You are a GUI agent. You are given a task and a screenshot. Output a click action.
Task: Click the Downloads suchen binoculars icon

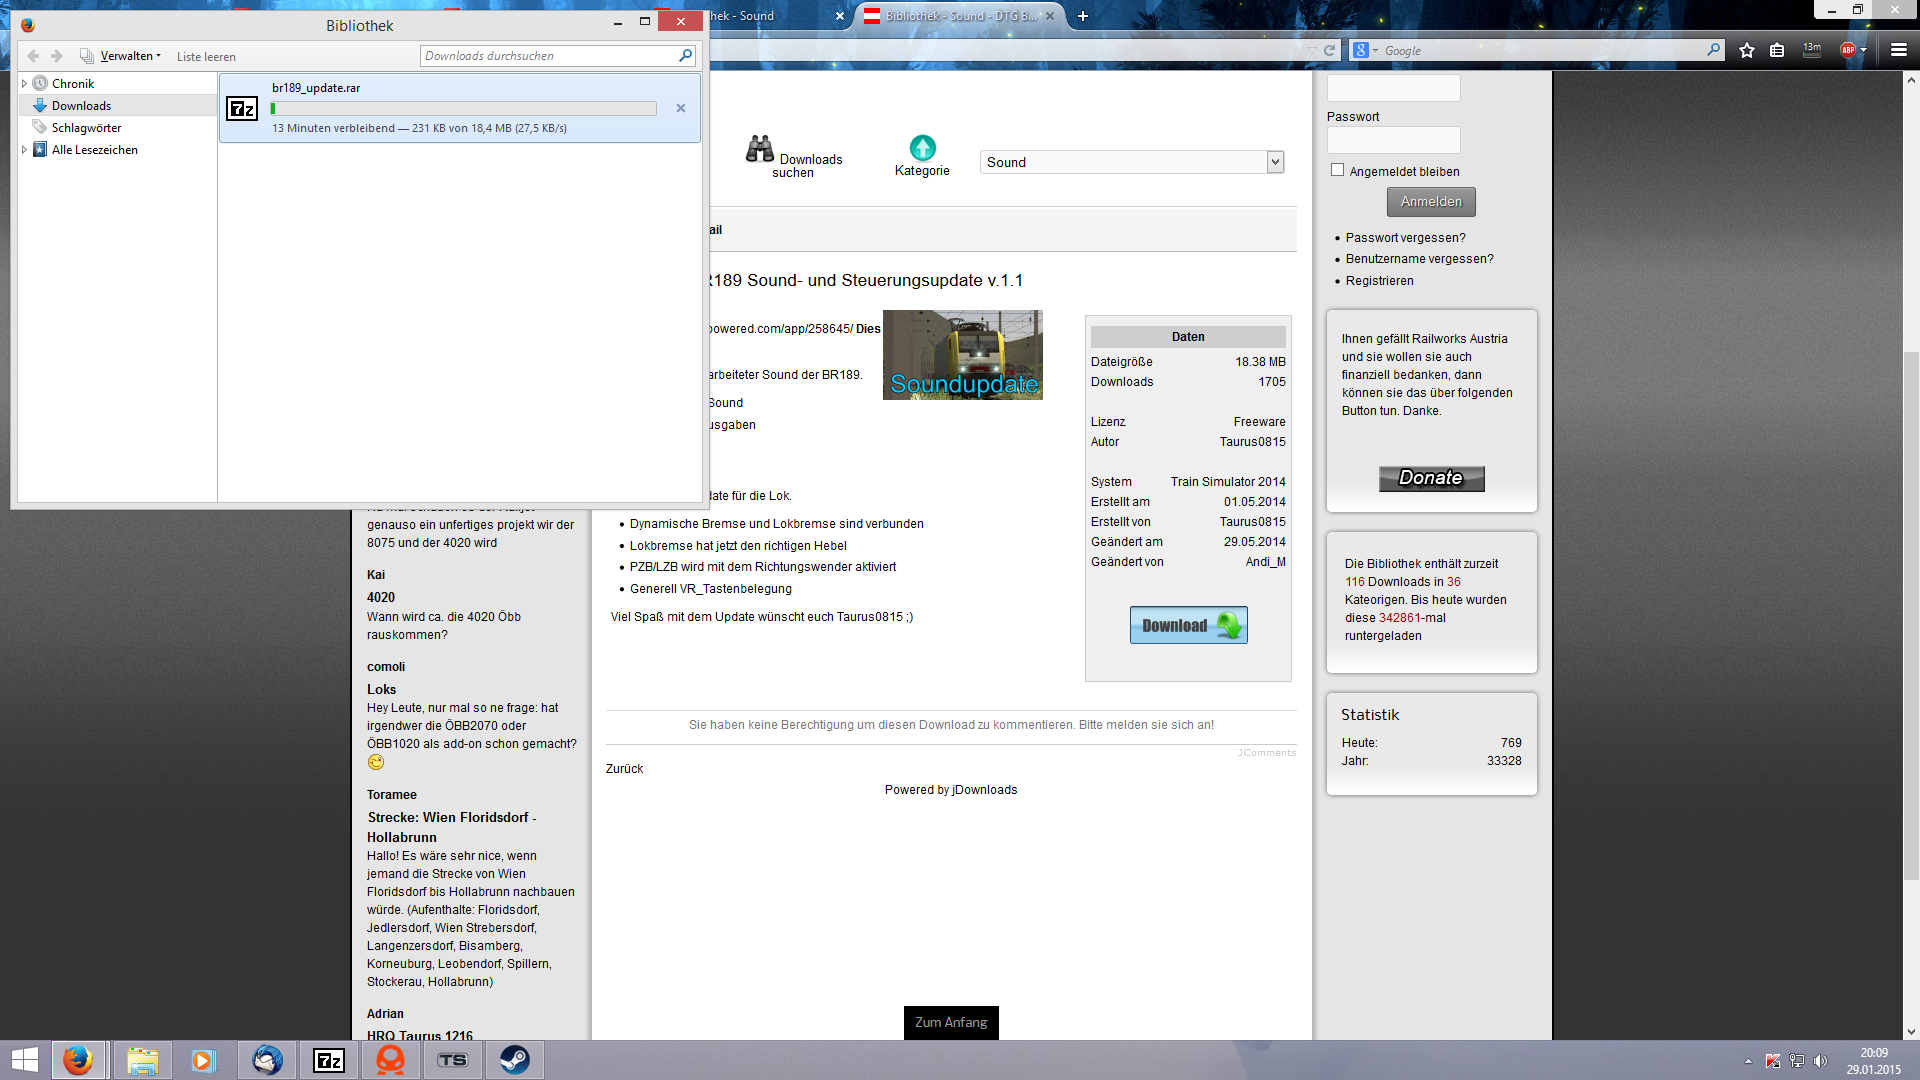point(760,149)
